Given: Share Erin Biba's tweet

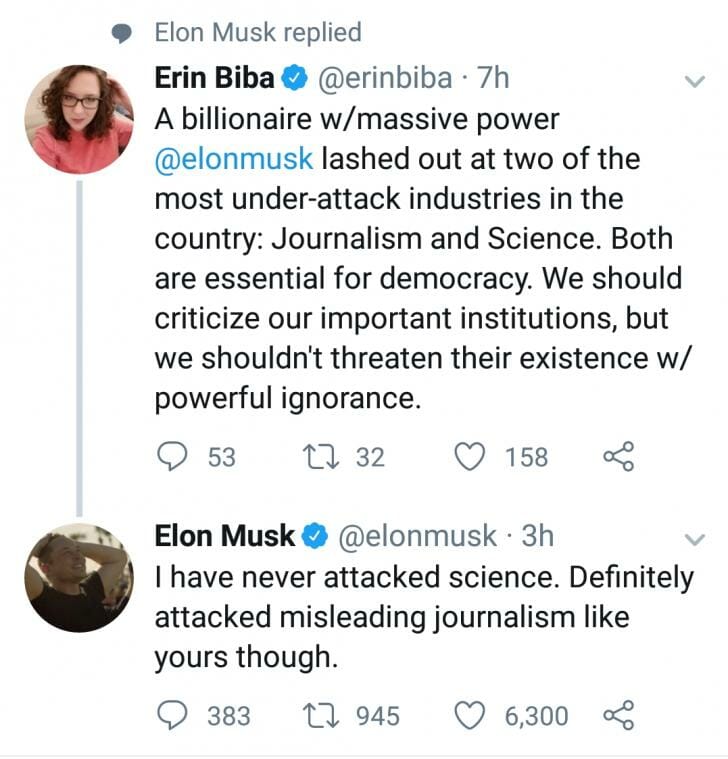Looking at the screenshot, I should pyautogui.click(x=619, y=457).
